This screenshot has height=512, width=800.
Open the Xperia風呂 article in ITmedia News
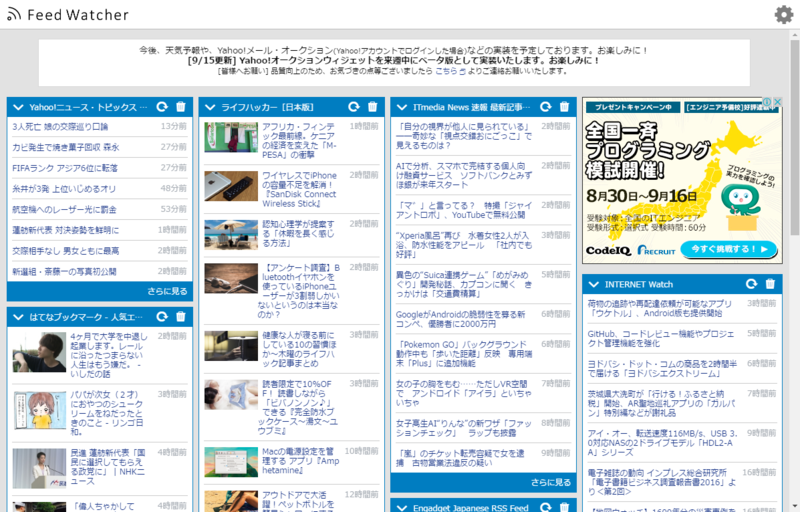(x=464, y=245)
